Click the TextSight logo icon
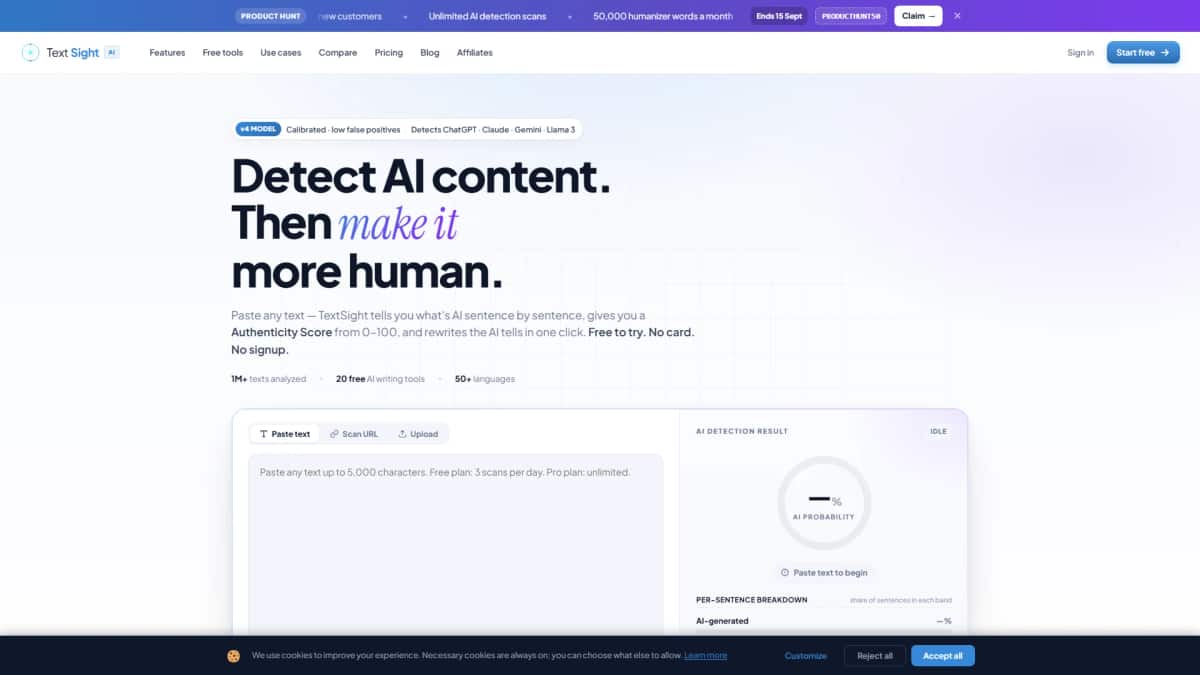 (x=30, y=52)
